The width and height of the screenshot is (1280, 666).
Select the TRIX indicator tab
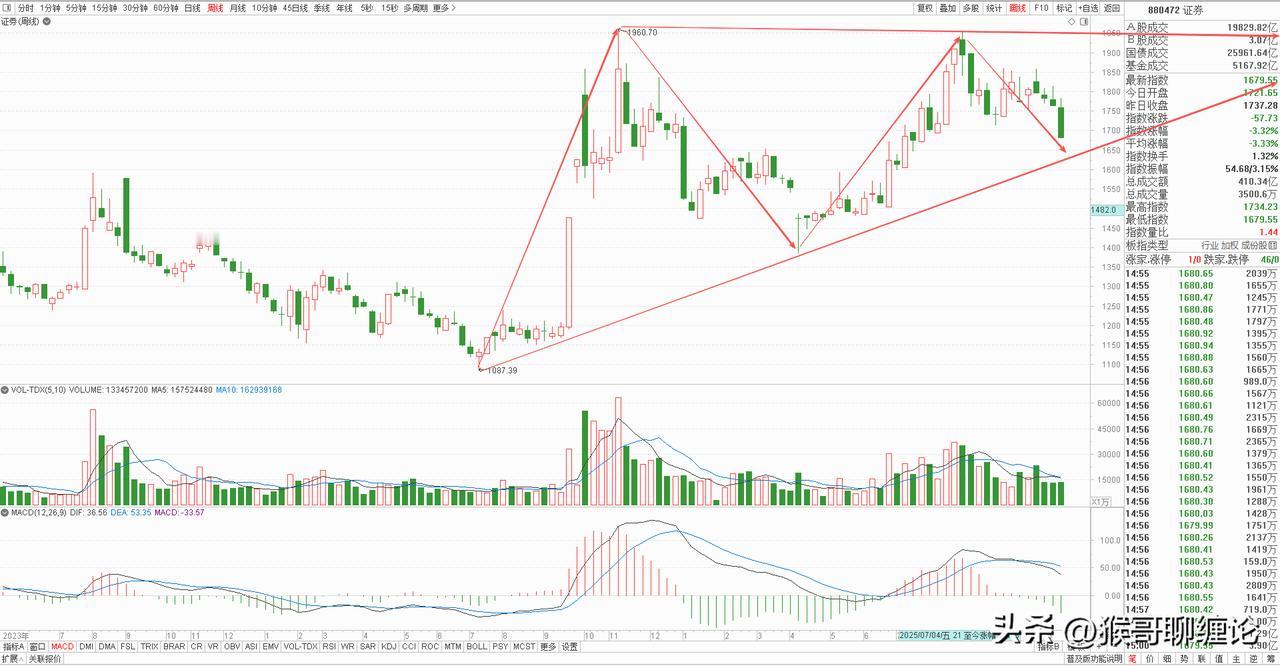pyautogui.click(x=149, y=646)
